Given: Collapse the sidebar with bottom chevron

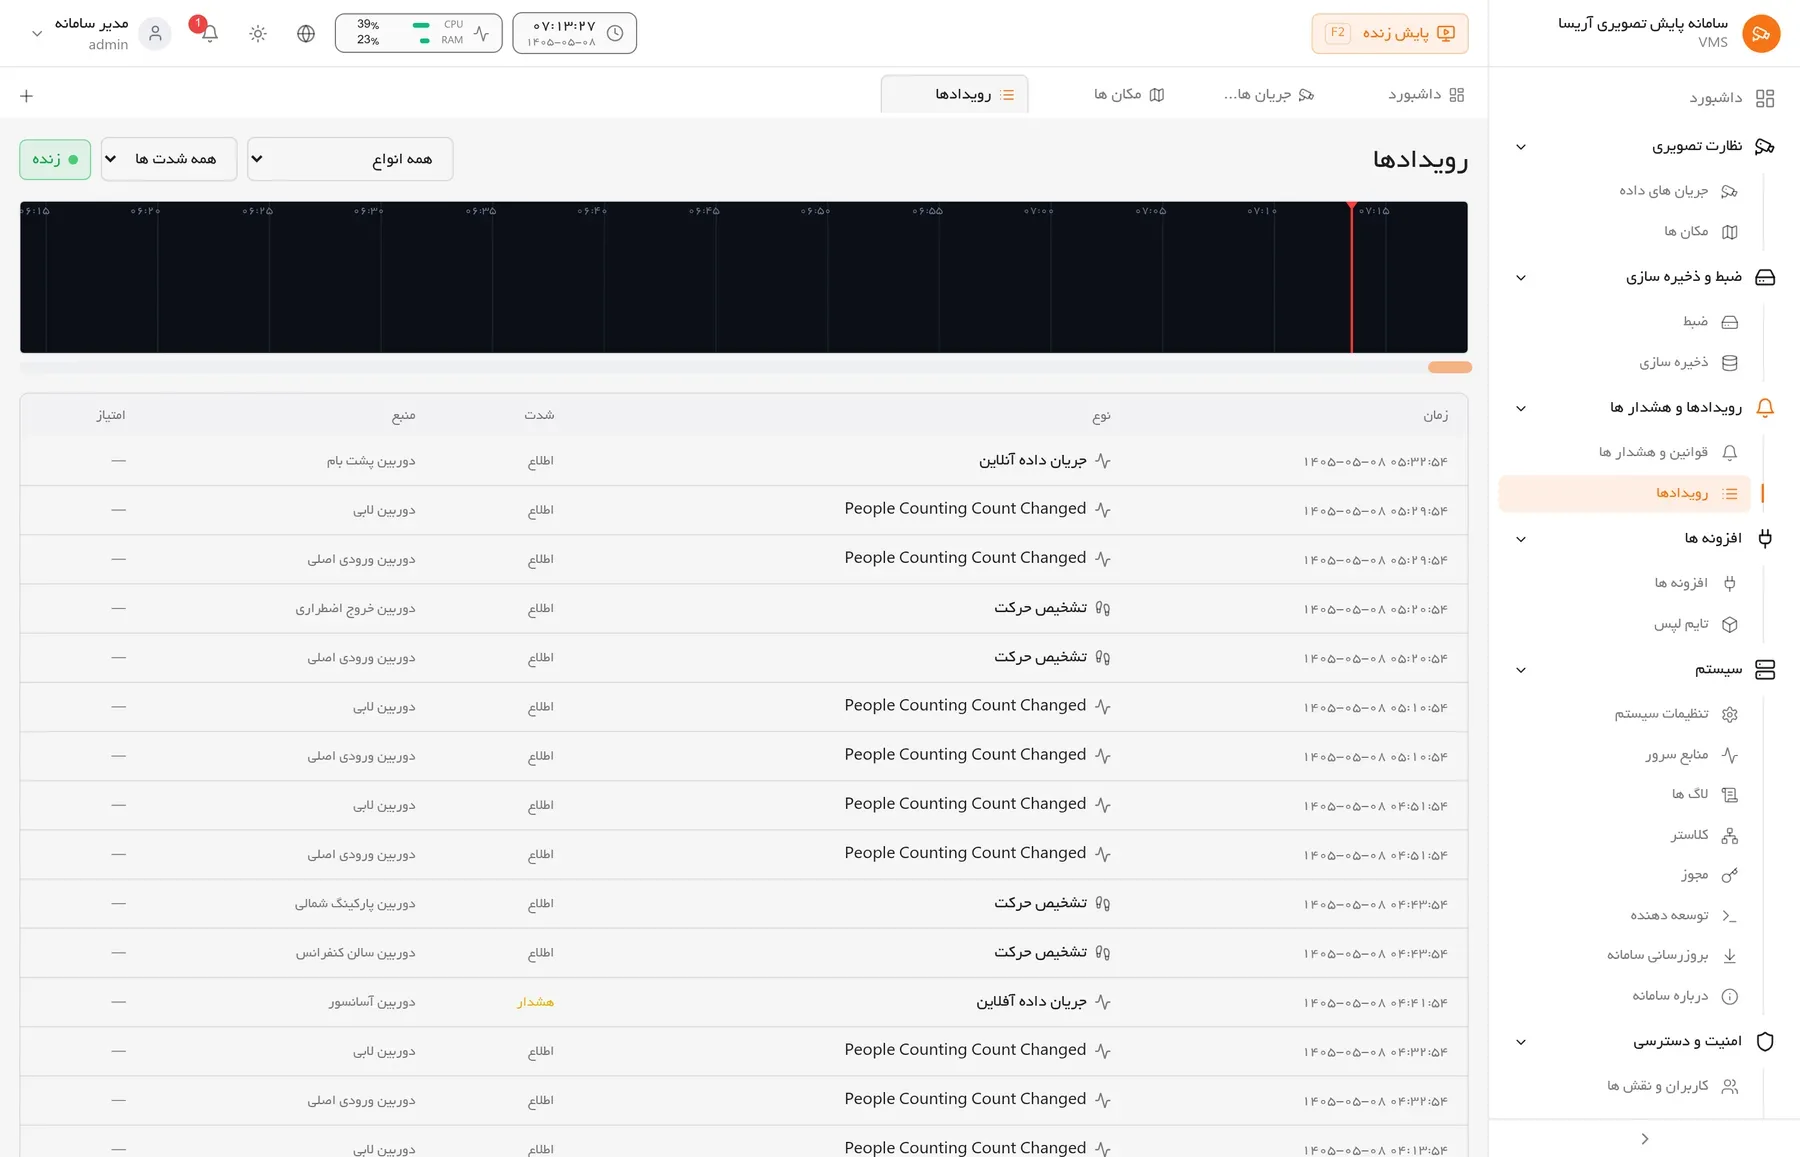Looking at the screenshot, I should coord(1645,1139).
